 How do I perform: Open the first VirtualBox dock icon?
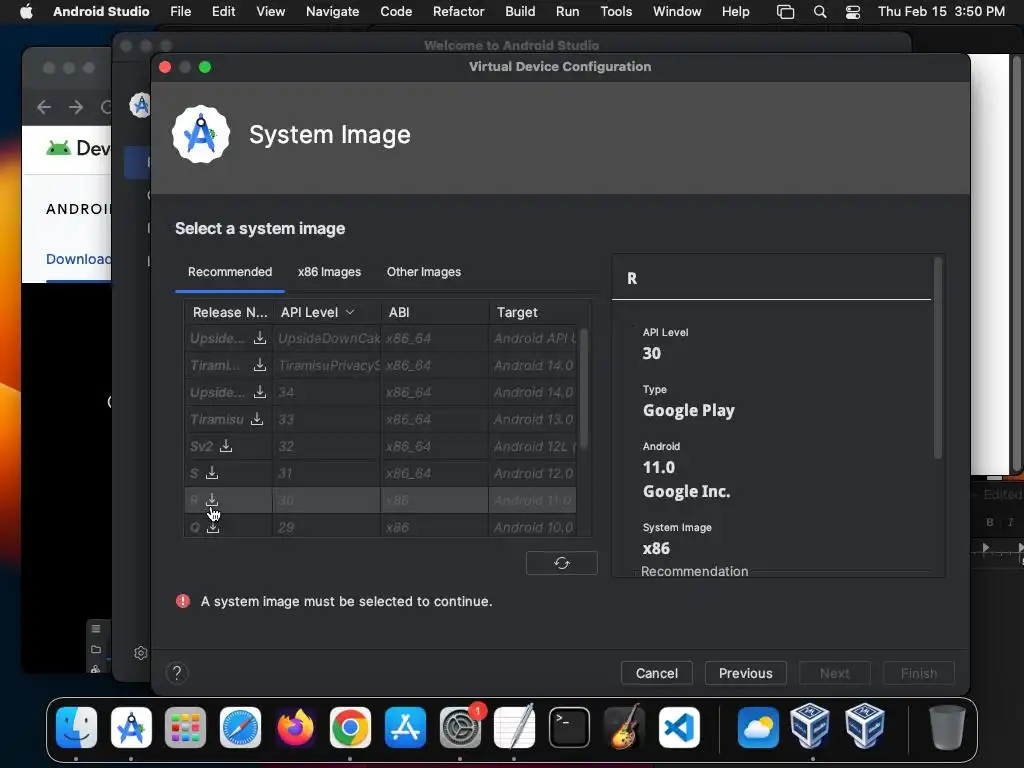tap(810, 727)
